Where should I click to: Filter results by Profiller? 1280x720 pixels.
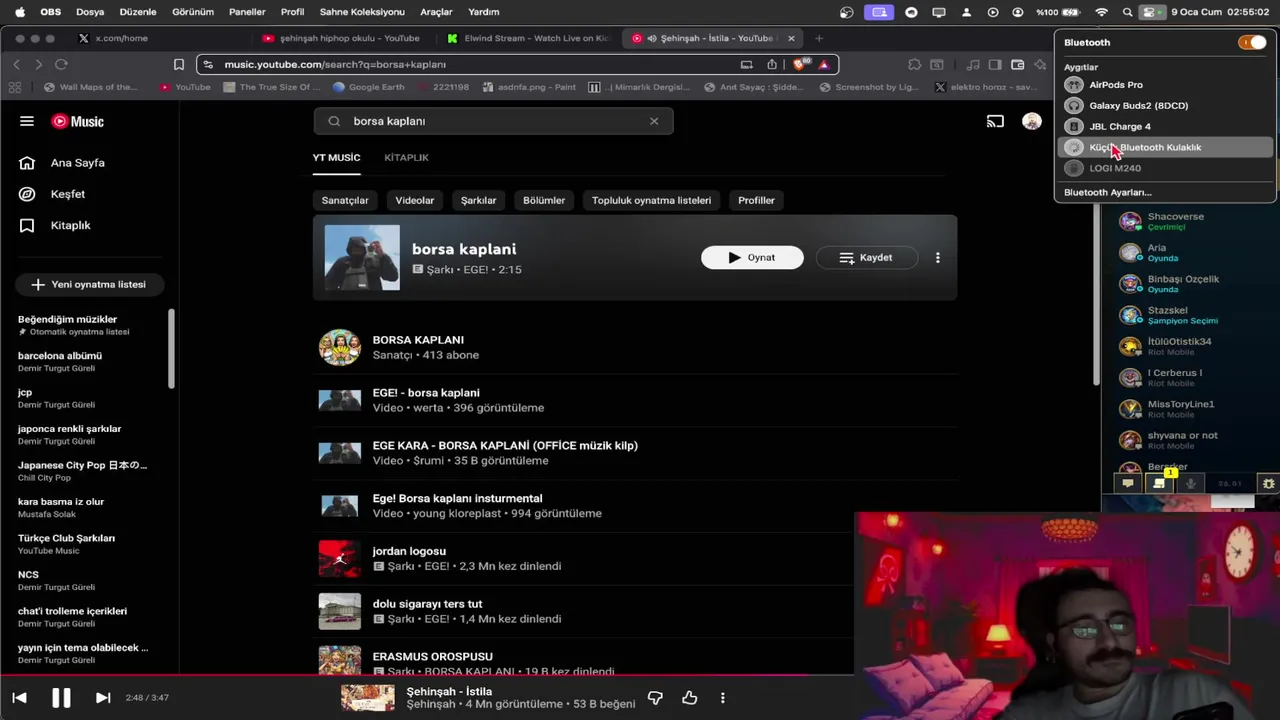click(x=756, y=200)
